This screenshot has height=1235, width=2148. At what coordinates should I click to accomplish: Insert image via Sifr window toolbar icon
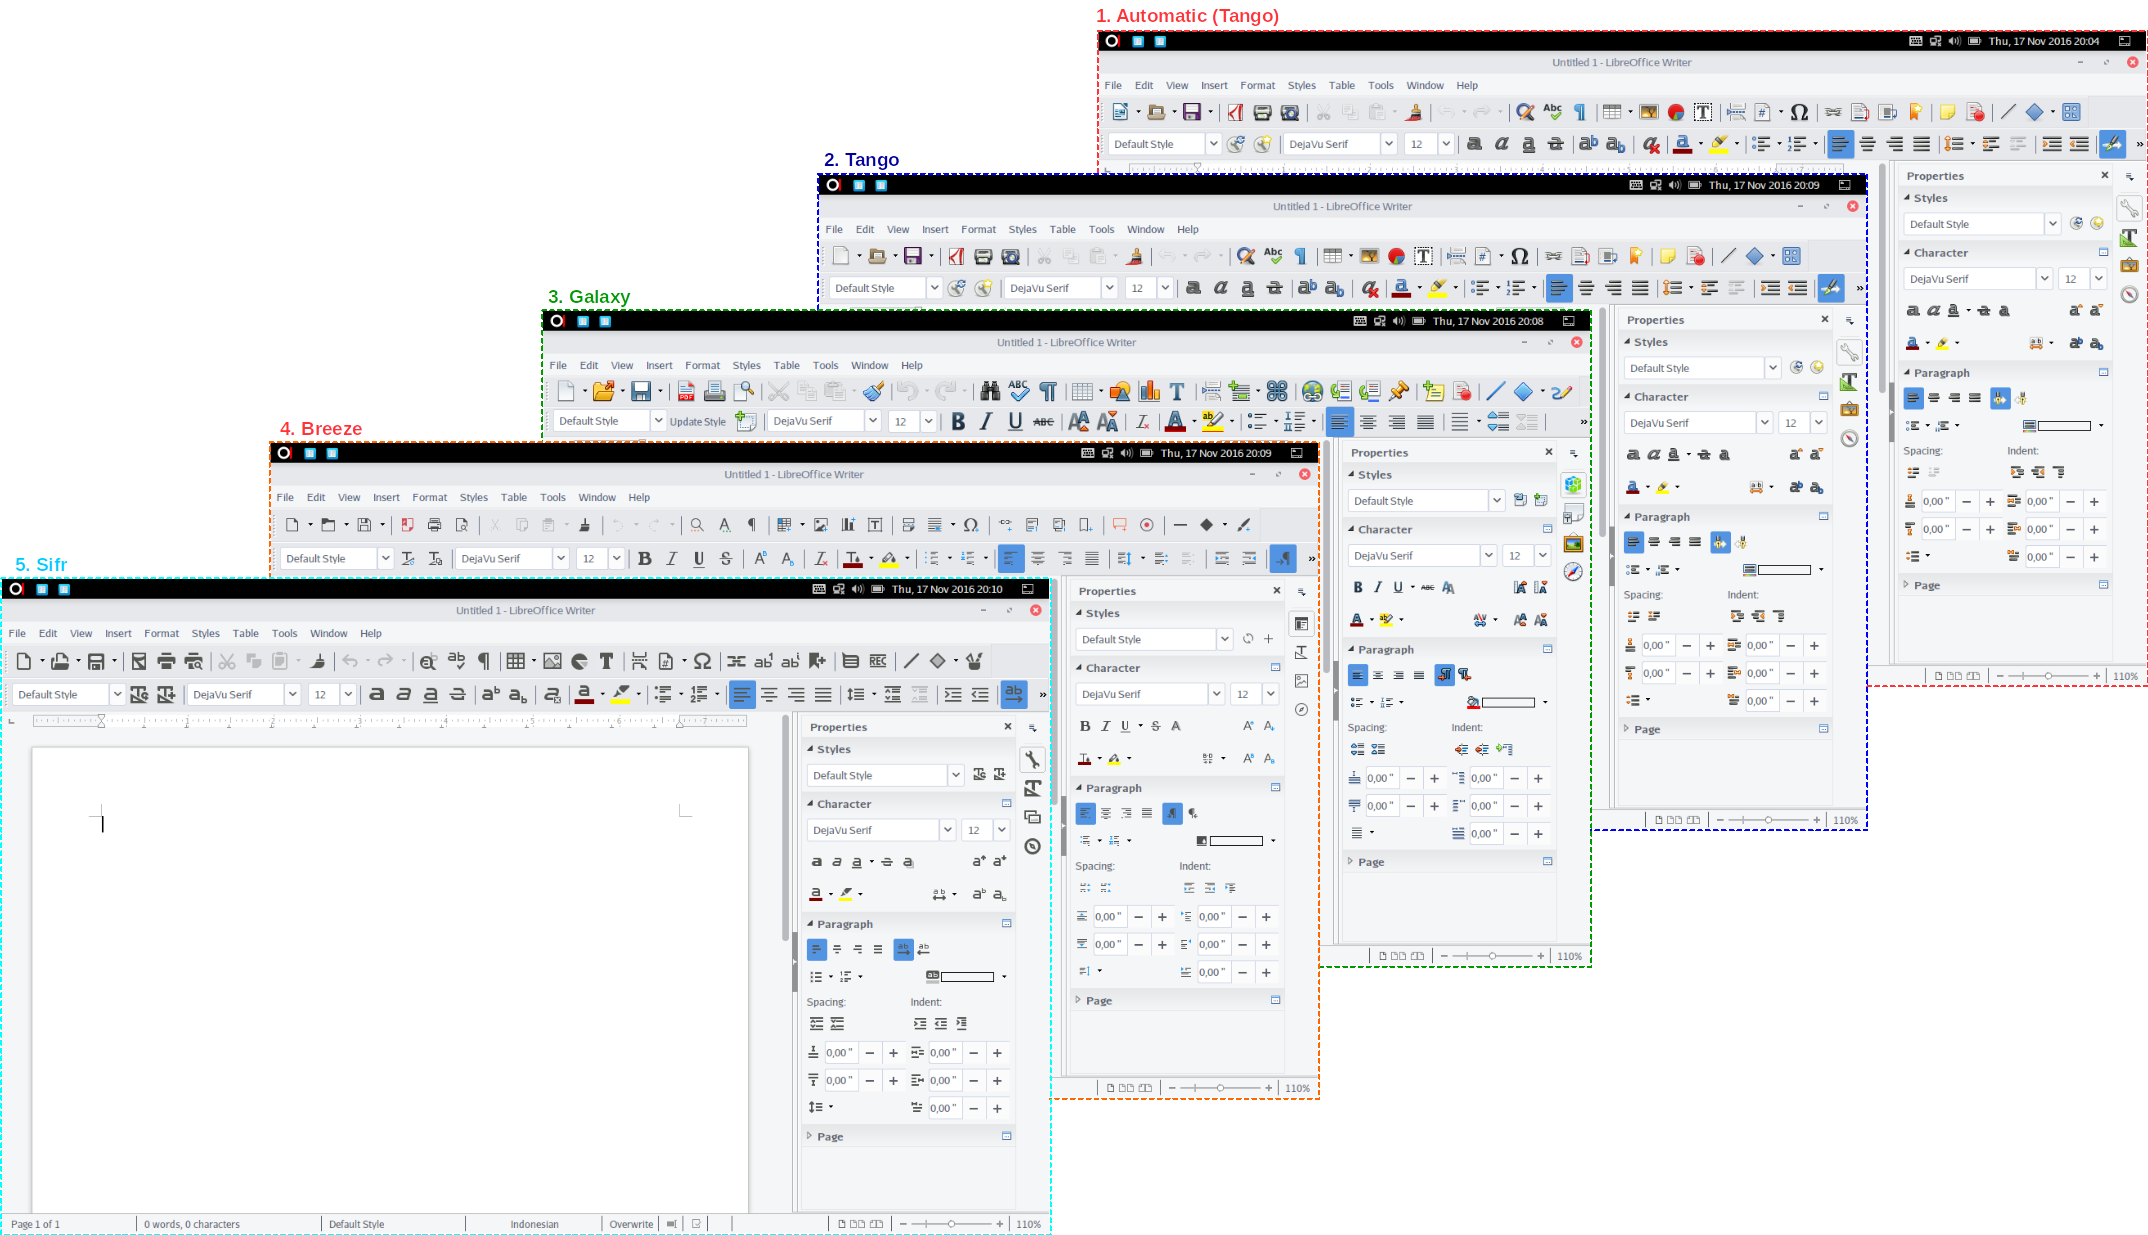point(552,661)
